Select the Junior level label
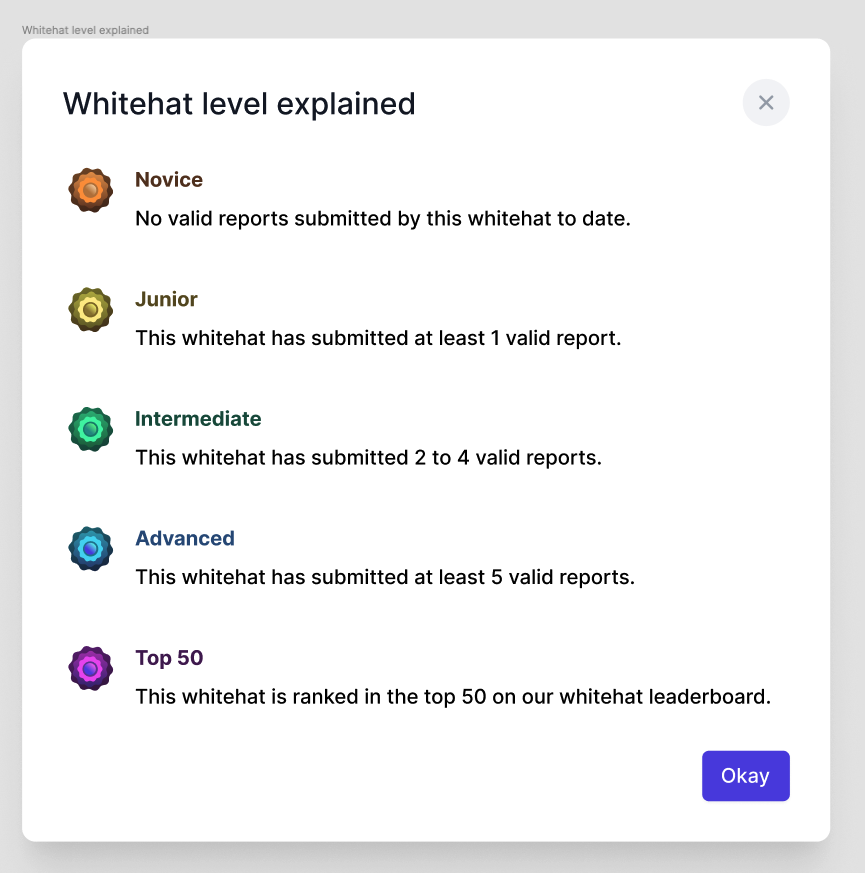 (x=166, y=299)
